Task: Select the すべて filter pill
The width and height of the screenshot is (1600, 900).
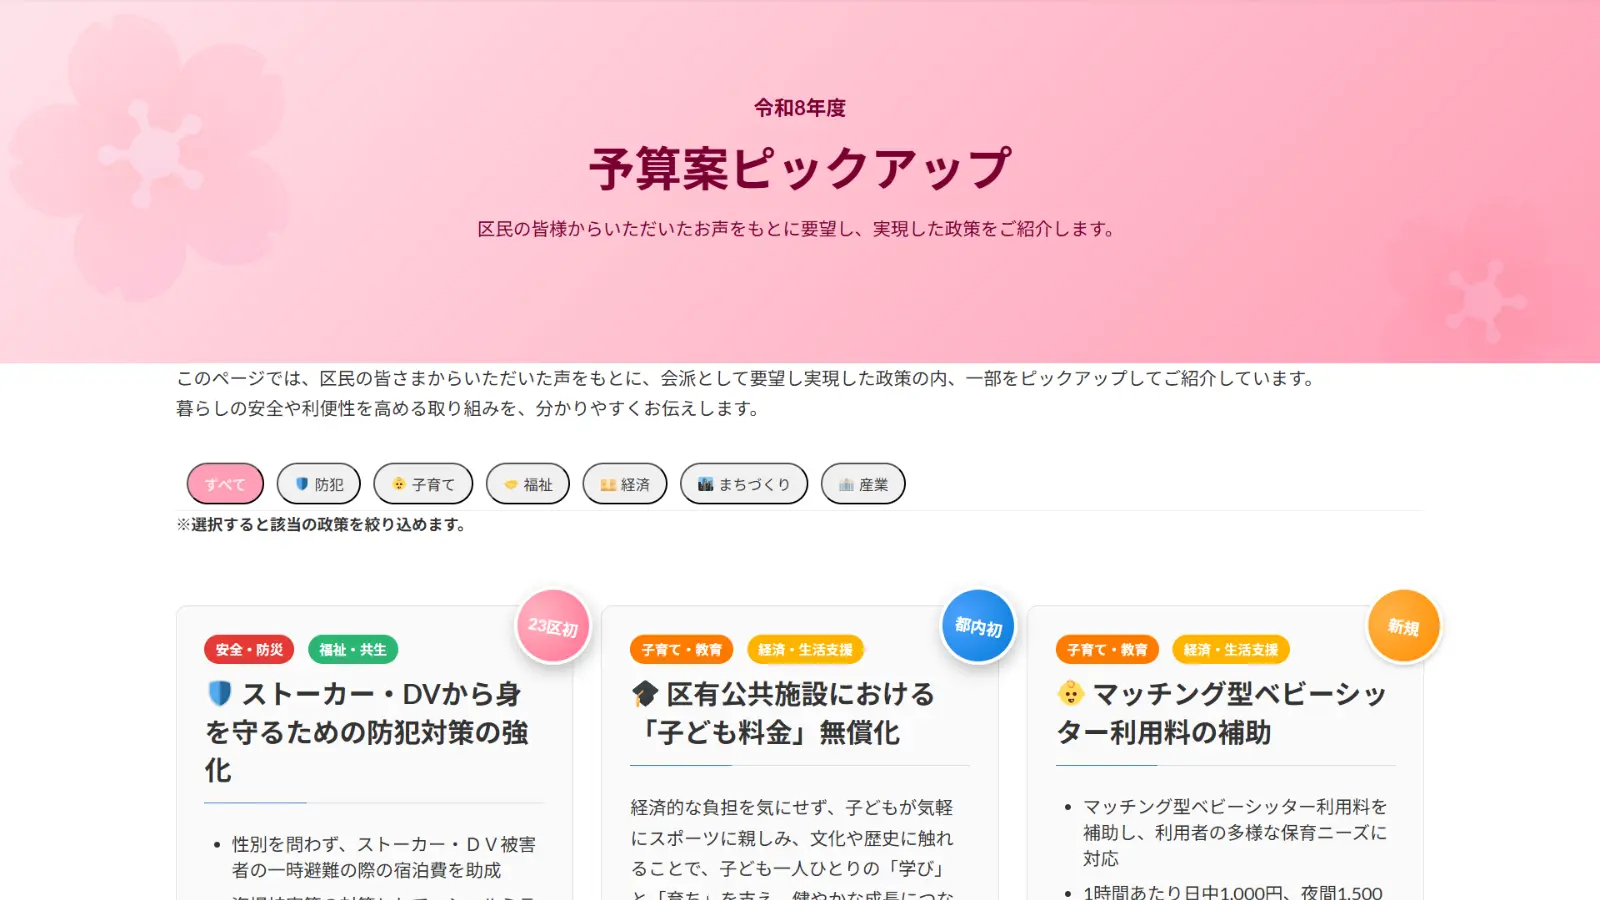Action: [225, 484]
